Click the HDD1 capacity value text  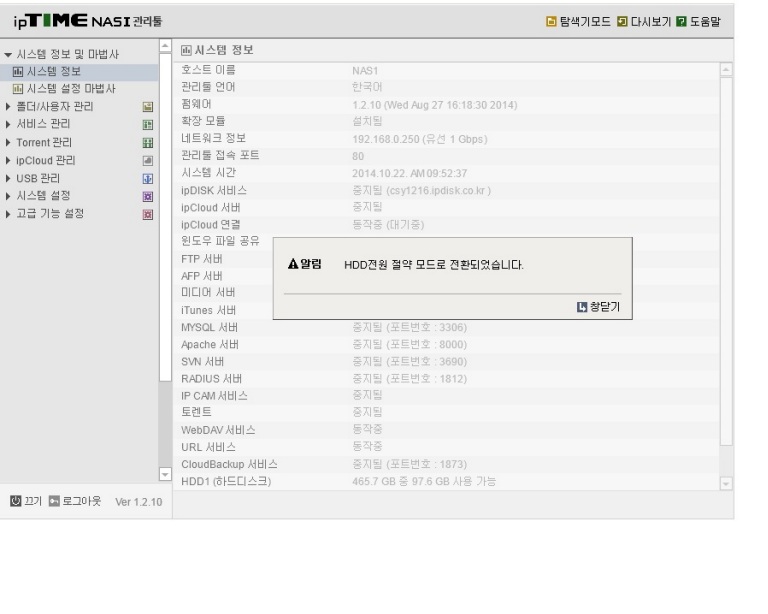point(424,482)
